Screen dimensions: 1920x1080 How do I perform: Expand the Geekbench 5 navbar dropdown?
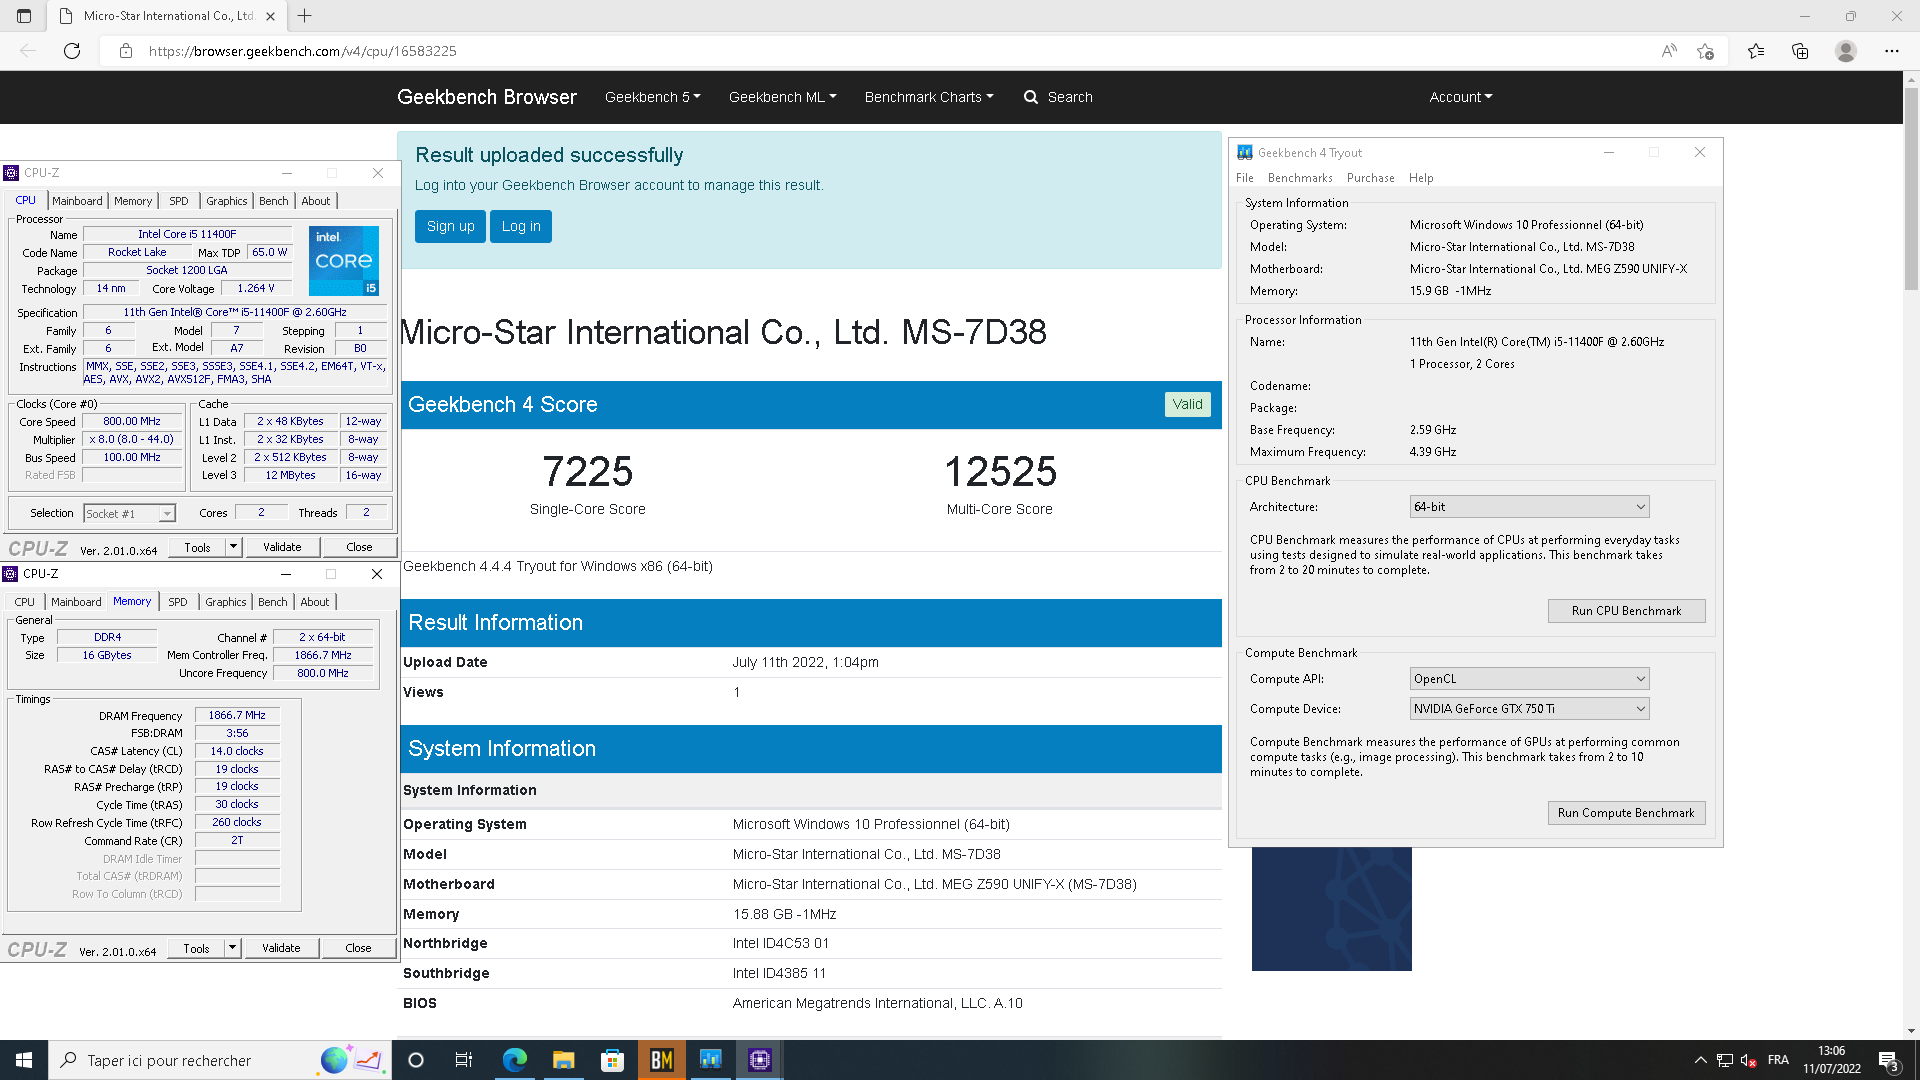652,97
